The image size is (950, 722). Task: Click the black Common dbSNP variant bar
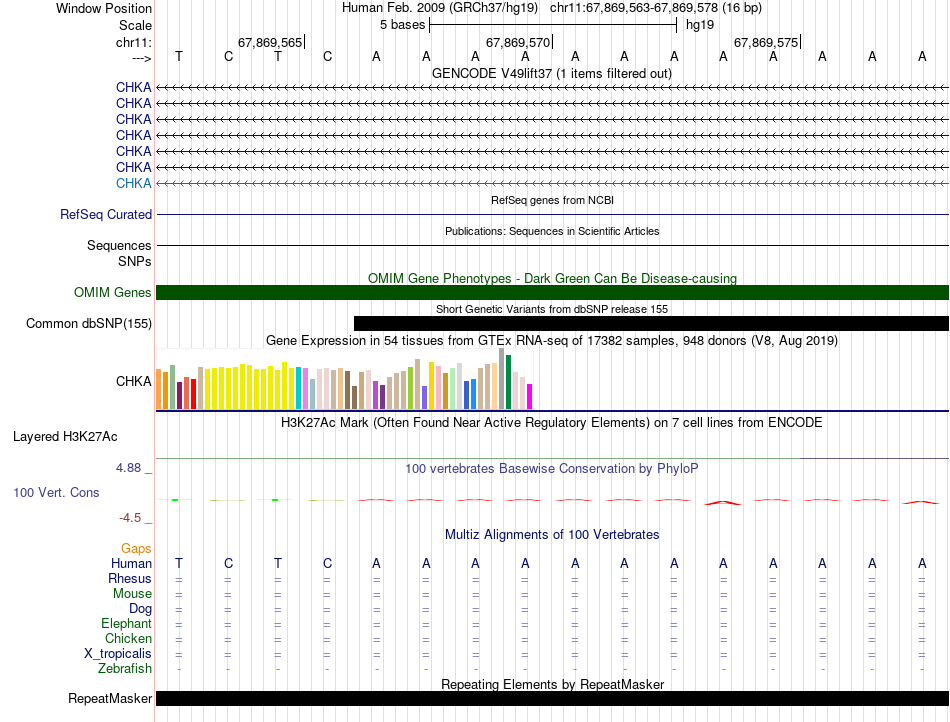(651, 323)
